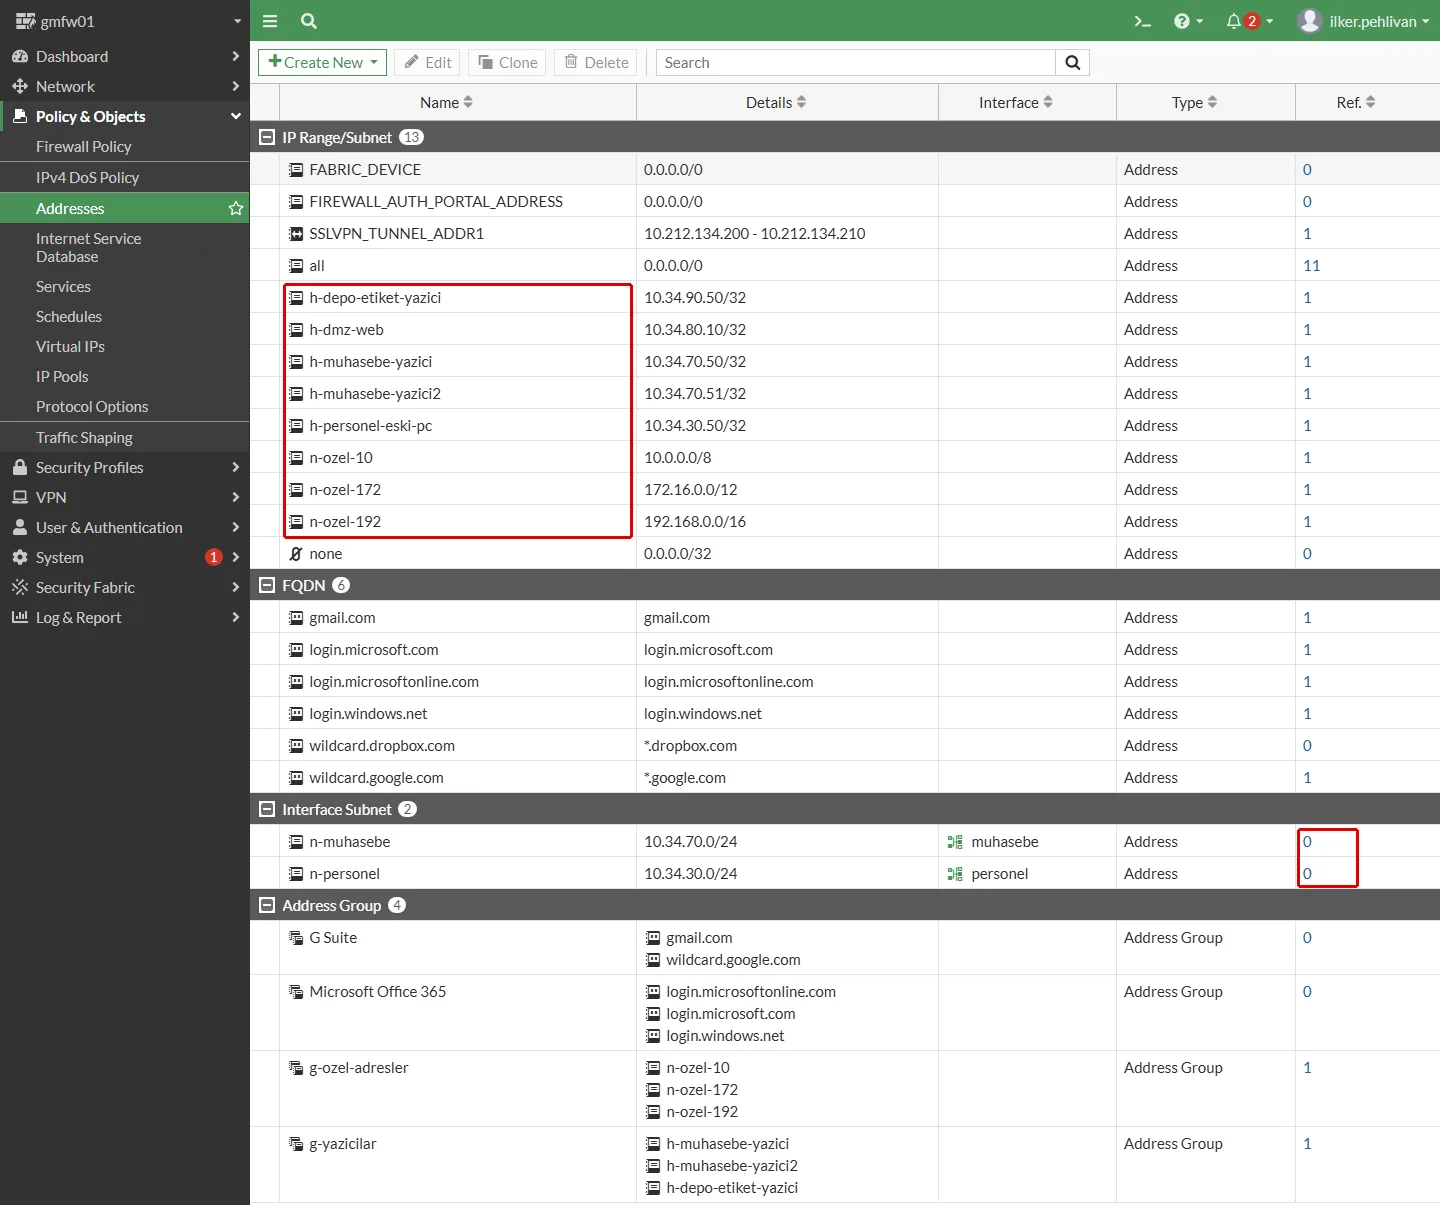Click the Log & Report chart icon

(x=20, y=617)
